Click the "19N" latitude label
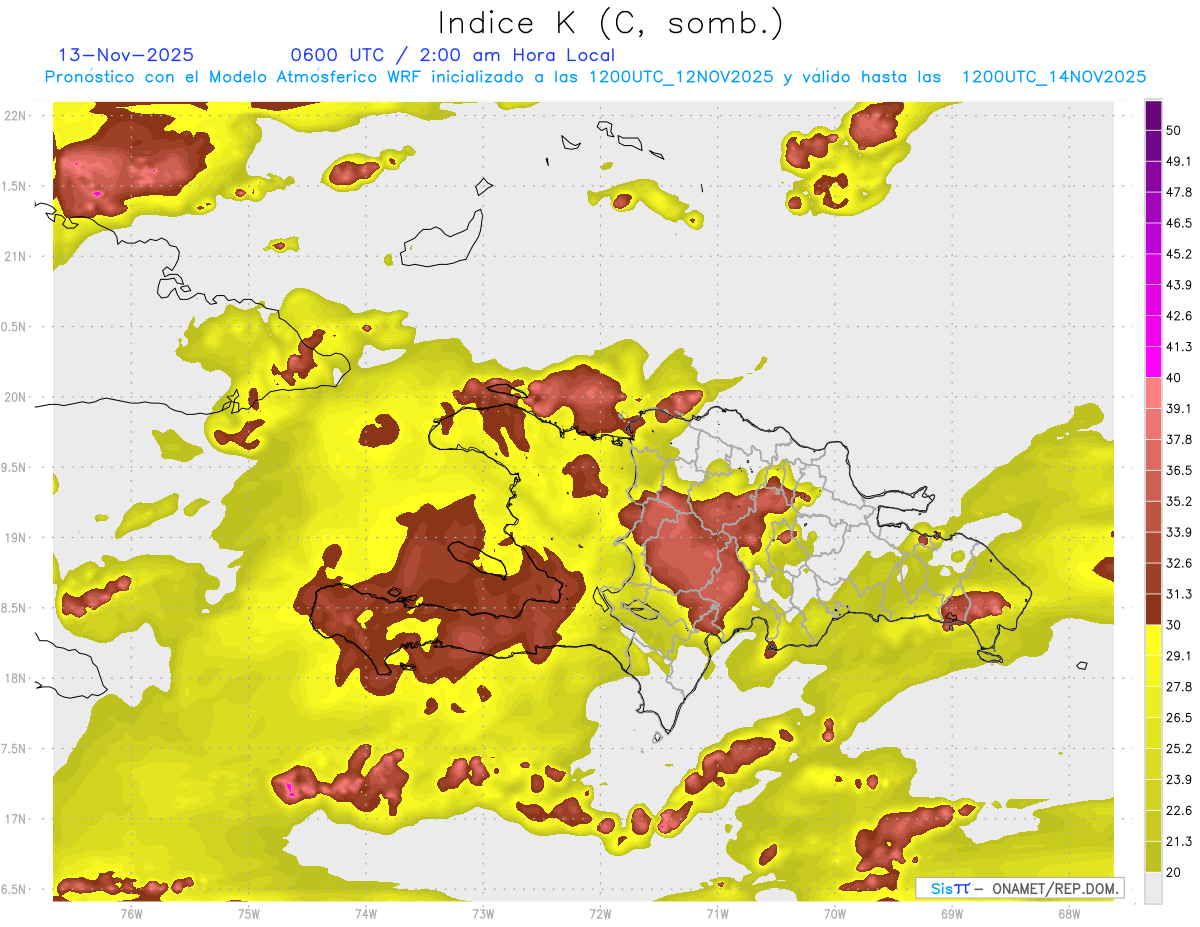This screenshot has height=927, width=1200. click(15, 537)
